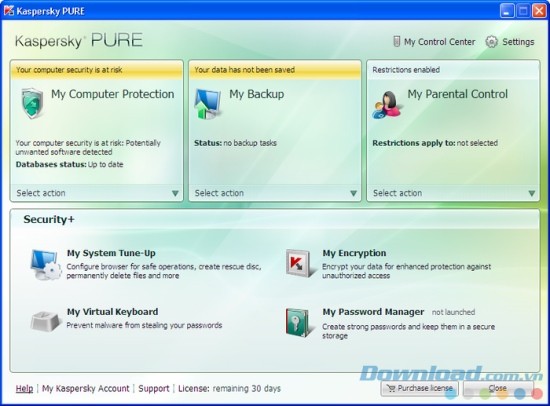Image resolution: width=550 pixels, height=406 pixels.
Task: Click the shopping cart icon on Purchase license
Action: (391, 388)
